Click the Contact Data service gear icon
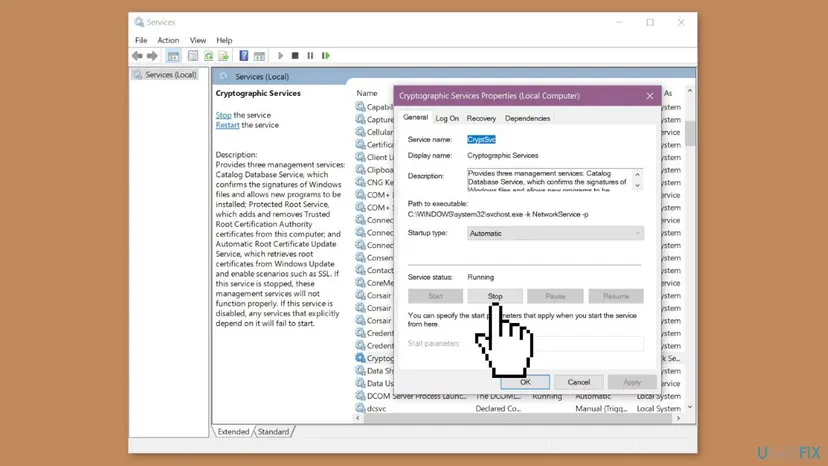The width and height of the screenshot is (828, 466). [x=360, y=270]
